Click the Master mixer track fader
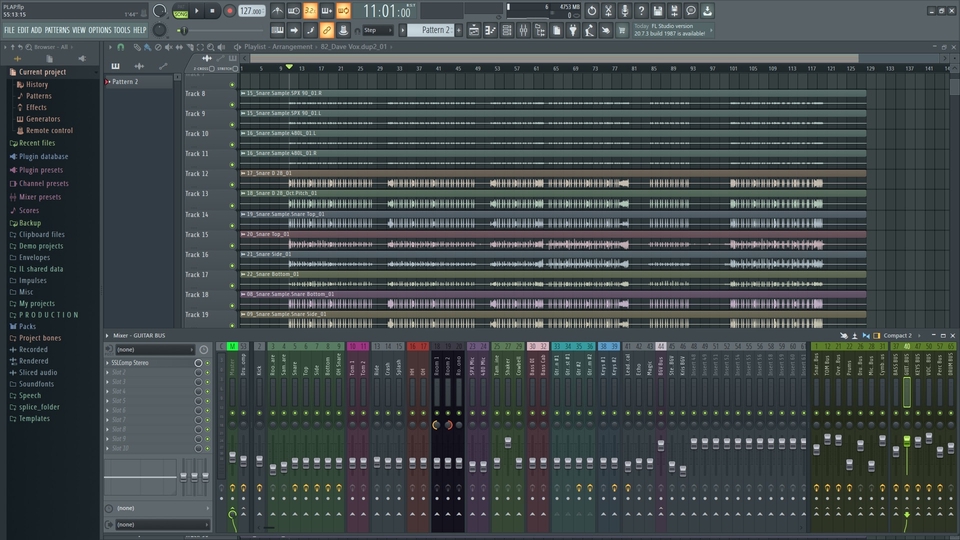This screenshot has height=540, width=960. point(232,457)
